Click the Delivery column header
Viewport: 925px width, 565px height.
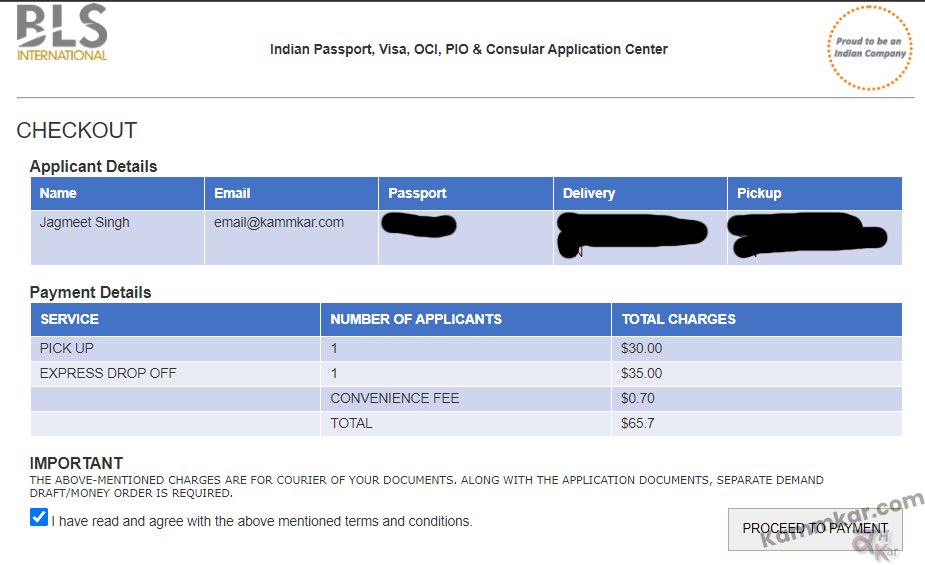click(x=640, y=193)
